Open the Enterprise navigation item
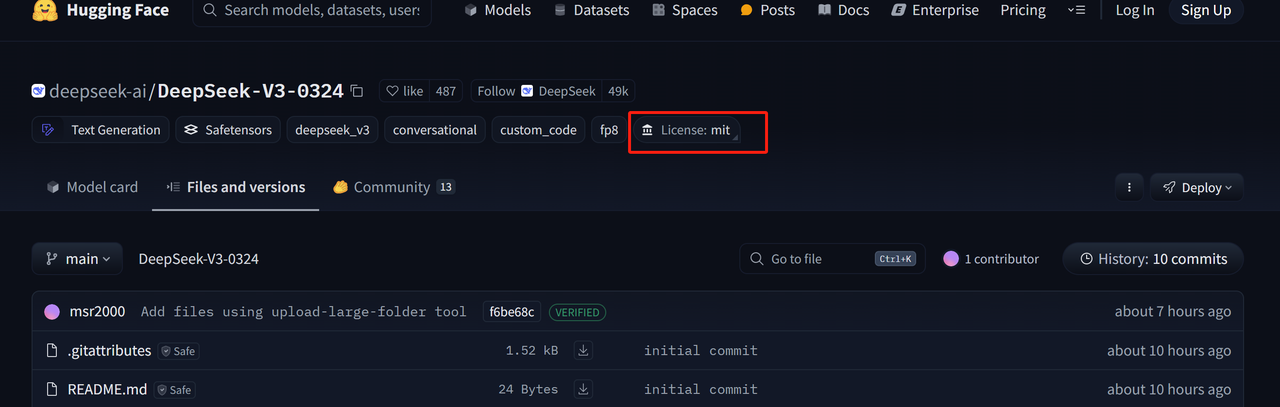Image resolution: width=1280 pixels, height=407 pixels. point(934,10)
